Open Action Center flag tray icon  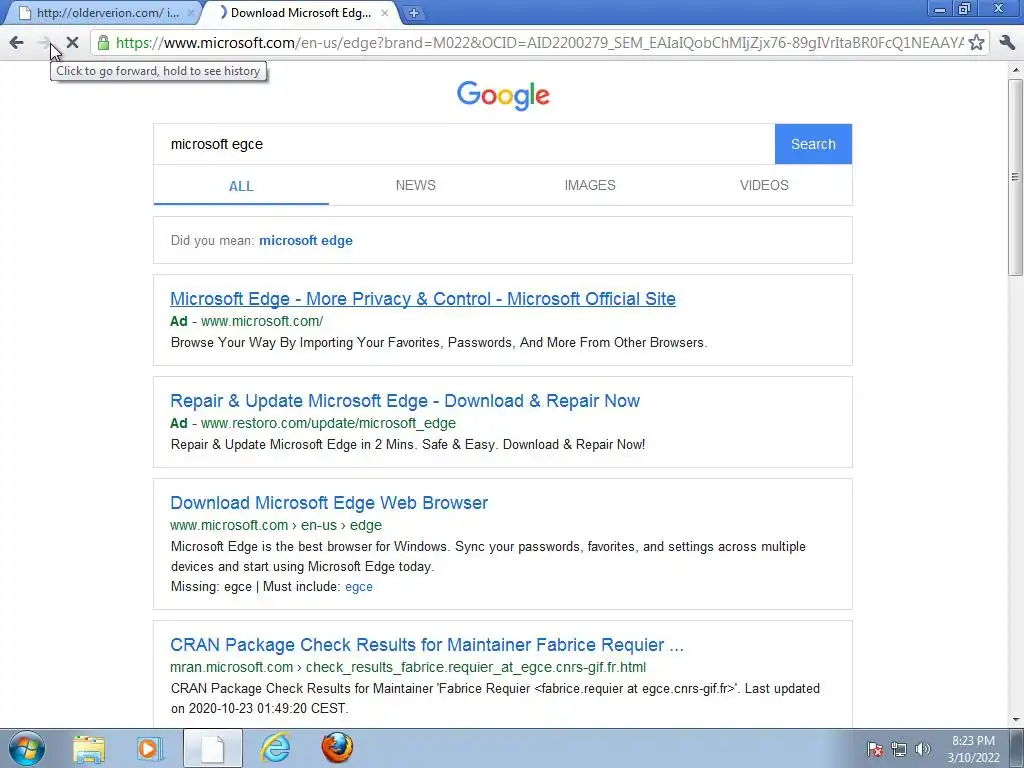coord(875,749)
